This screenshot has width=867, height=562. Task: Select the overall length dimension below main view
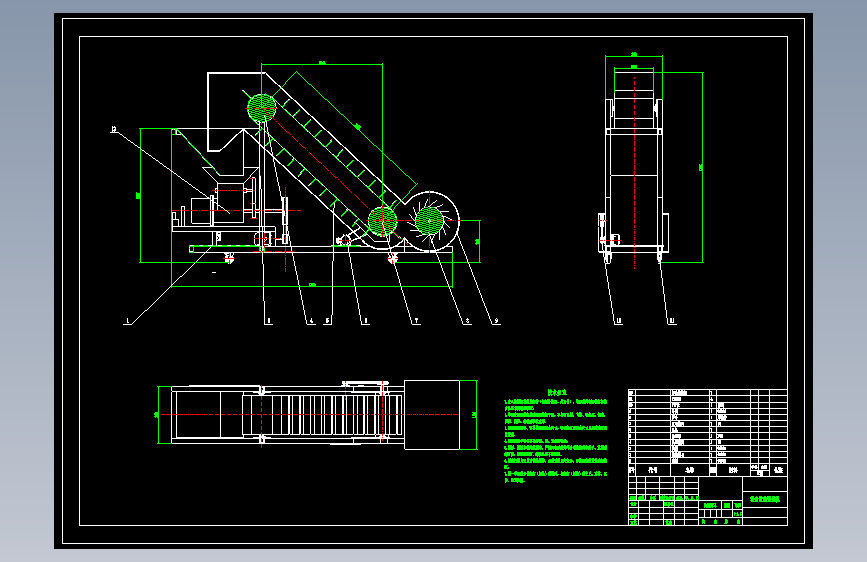(x=312, y=285)
